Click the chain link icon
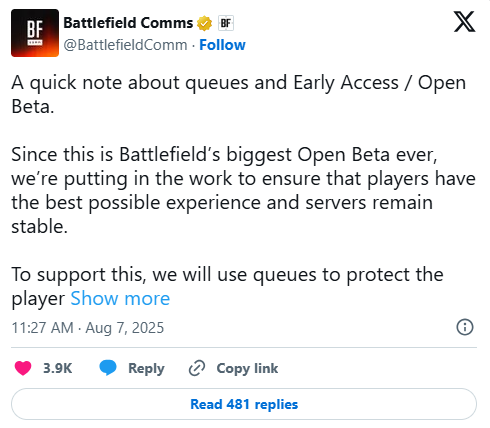 click(197, 368)
